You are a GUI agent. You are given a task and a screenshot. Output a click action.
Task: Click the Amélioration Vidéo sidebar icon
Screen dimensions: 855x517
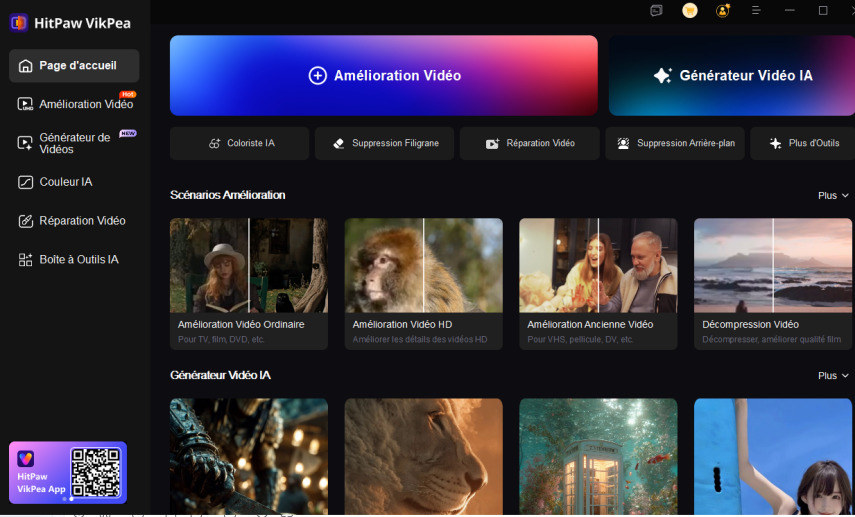point(25,104)
